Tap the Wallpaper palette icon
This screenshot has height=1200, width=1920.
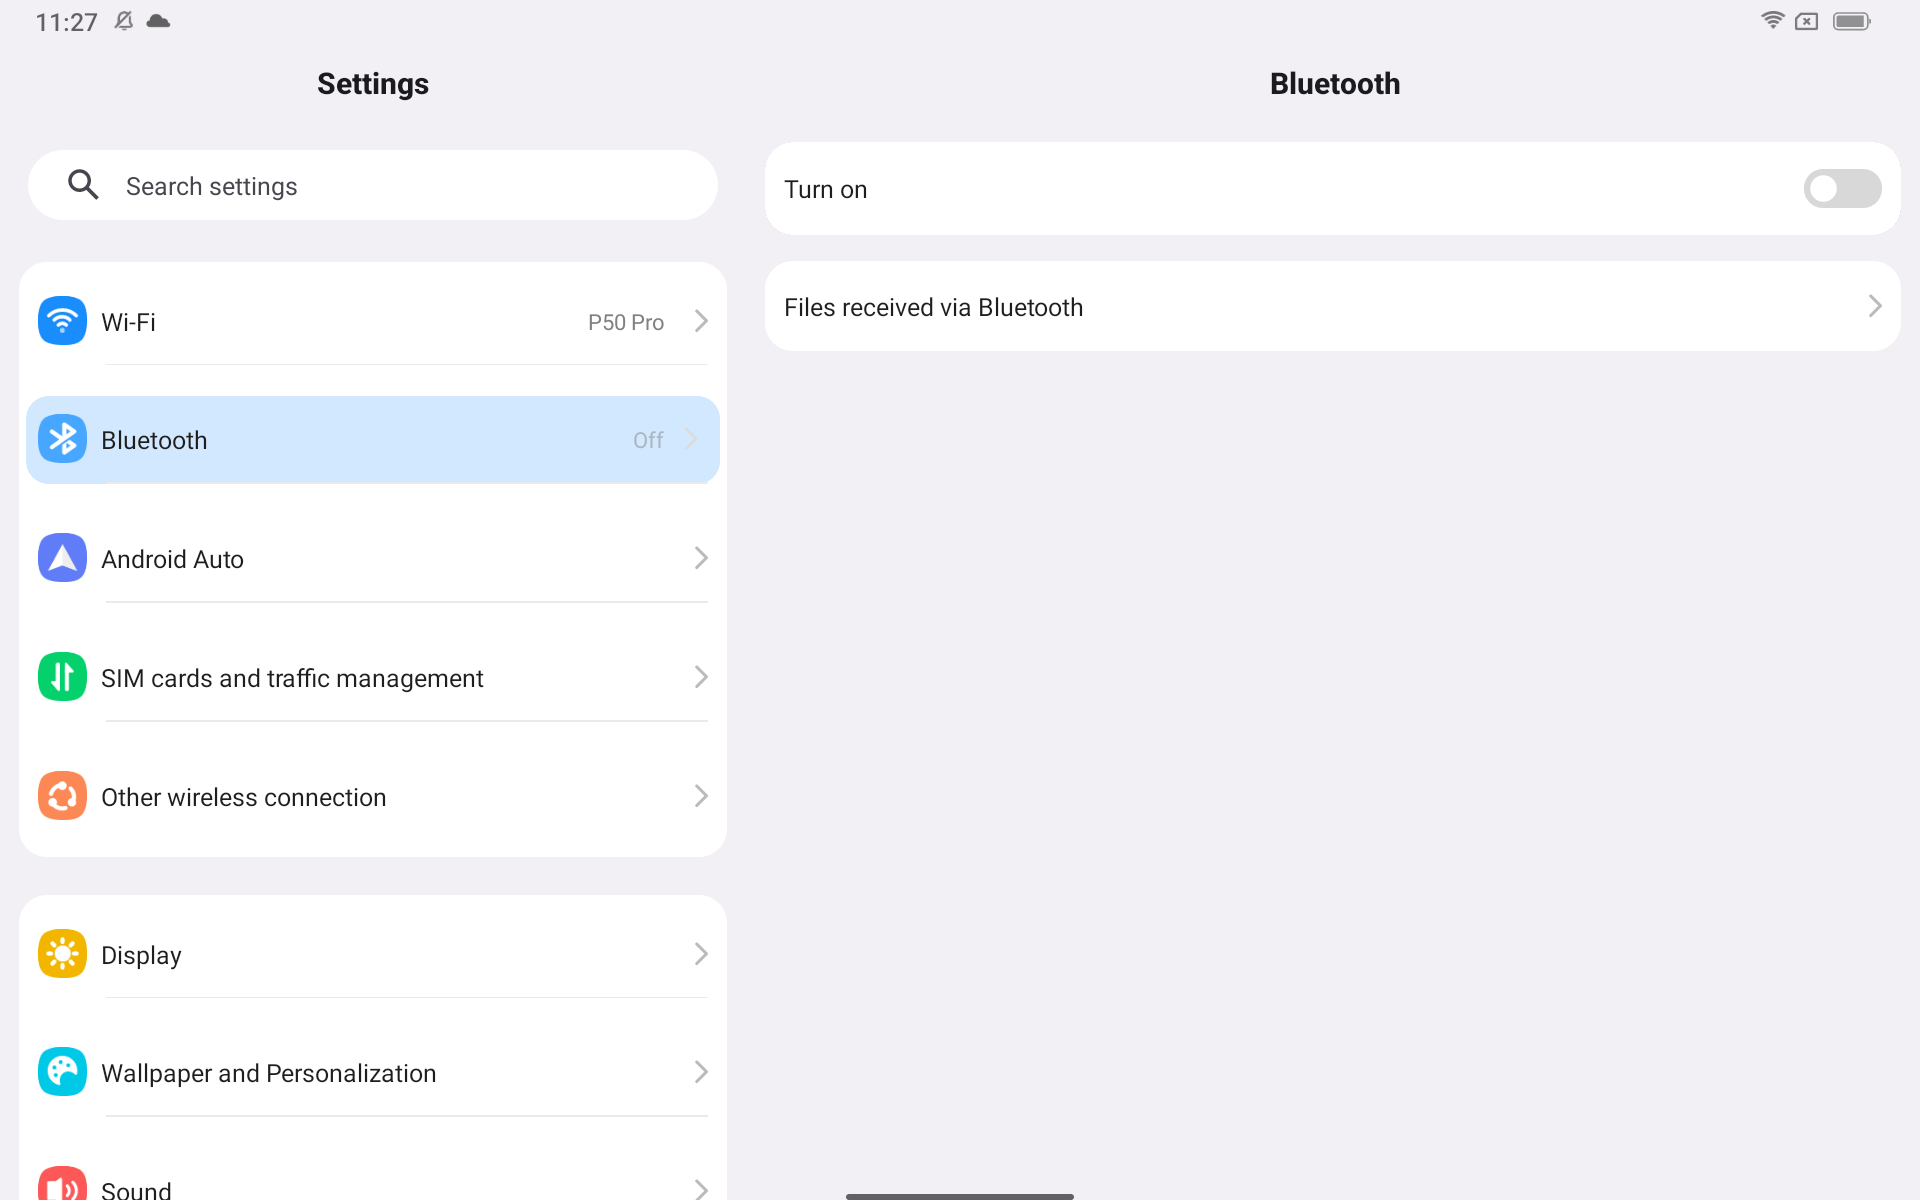point(62,1072)
